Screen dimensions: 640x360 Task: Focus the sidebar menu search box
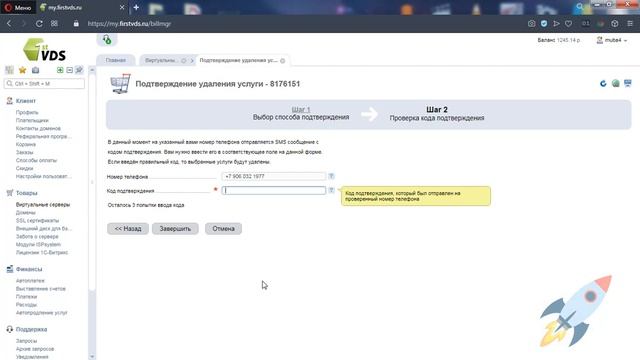[x=44, y=84]
